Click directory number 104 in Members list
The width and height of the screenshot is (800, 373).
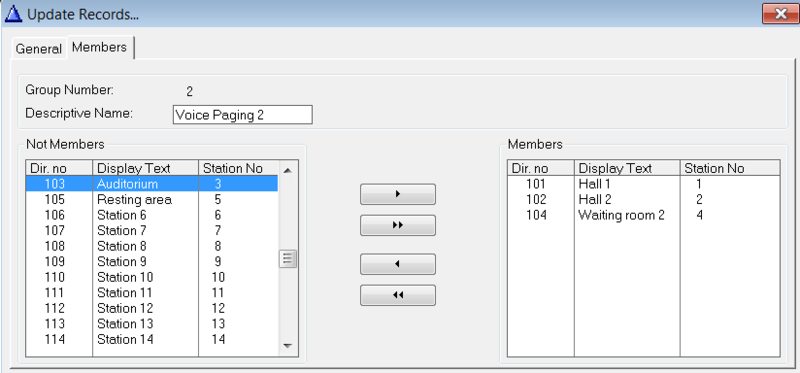point(536,215)
